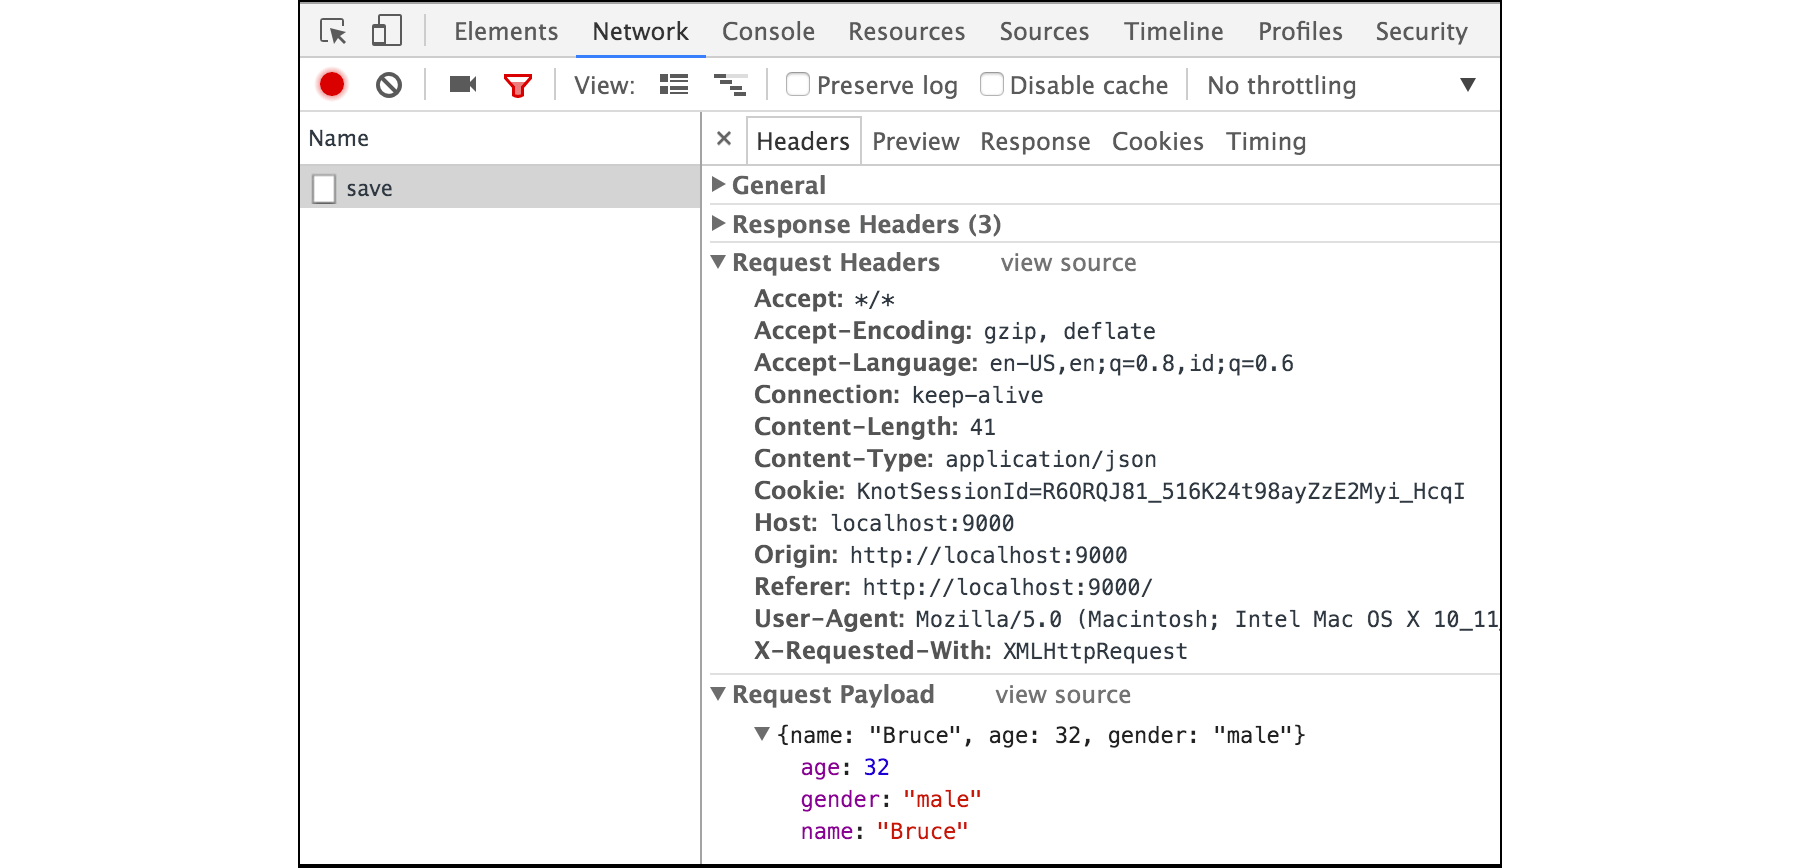Select the Cookie KnotSessionId header line
The width and height of the screenshot is (1800, 868).
point(1109,491)
